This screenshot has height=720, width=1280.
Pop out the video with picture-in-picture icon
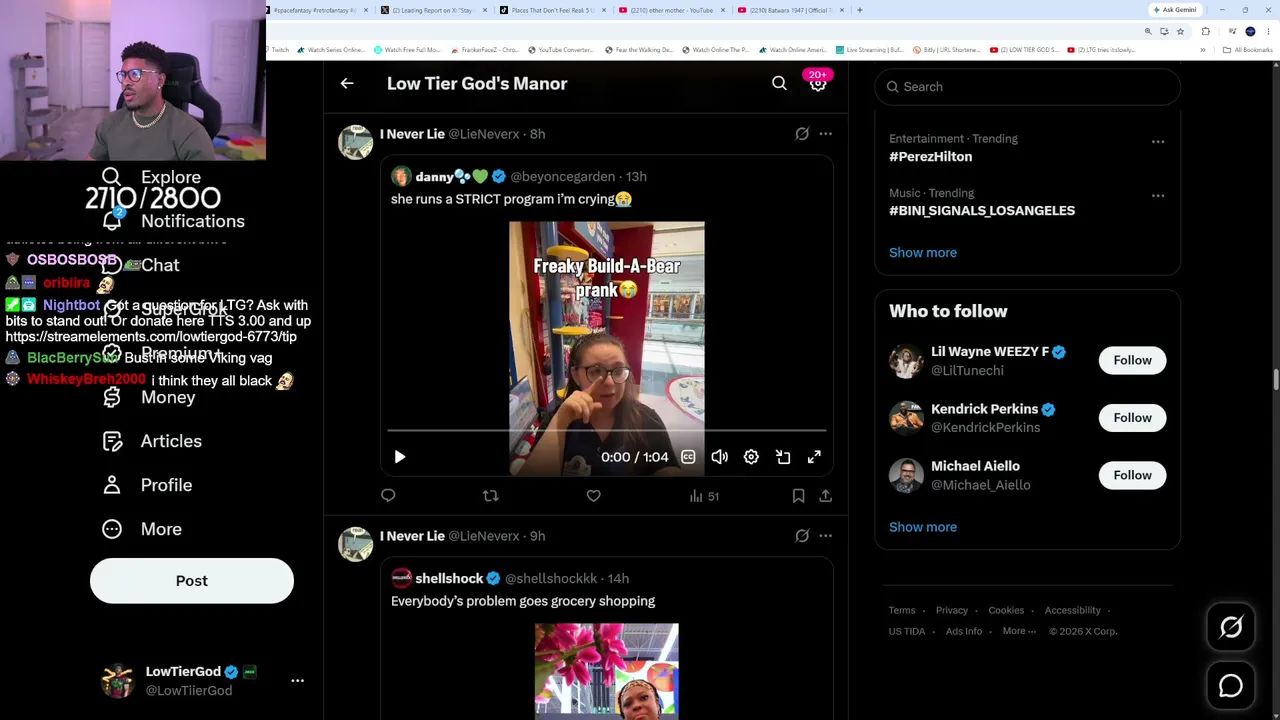pos(783,457)
